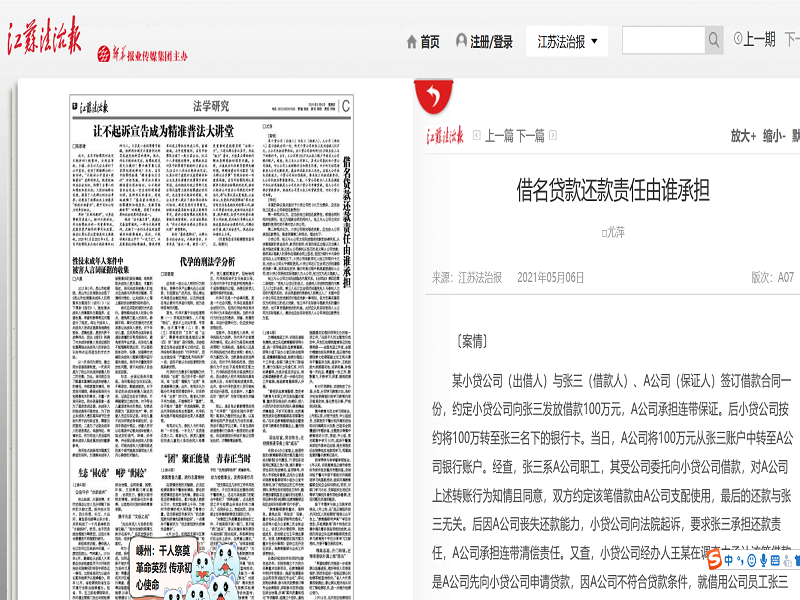The image size is (800, 600).
Task: Open the 代孕的刑法学分析 article on page thumbnail
Action: coord(207,262)
